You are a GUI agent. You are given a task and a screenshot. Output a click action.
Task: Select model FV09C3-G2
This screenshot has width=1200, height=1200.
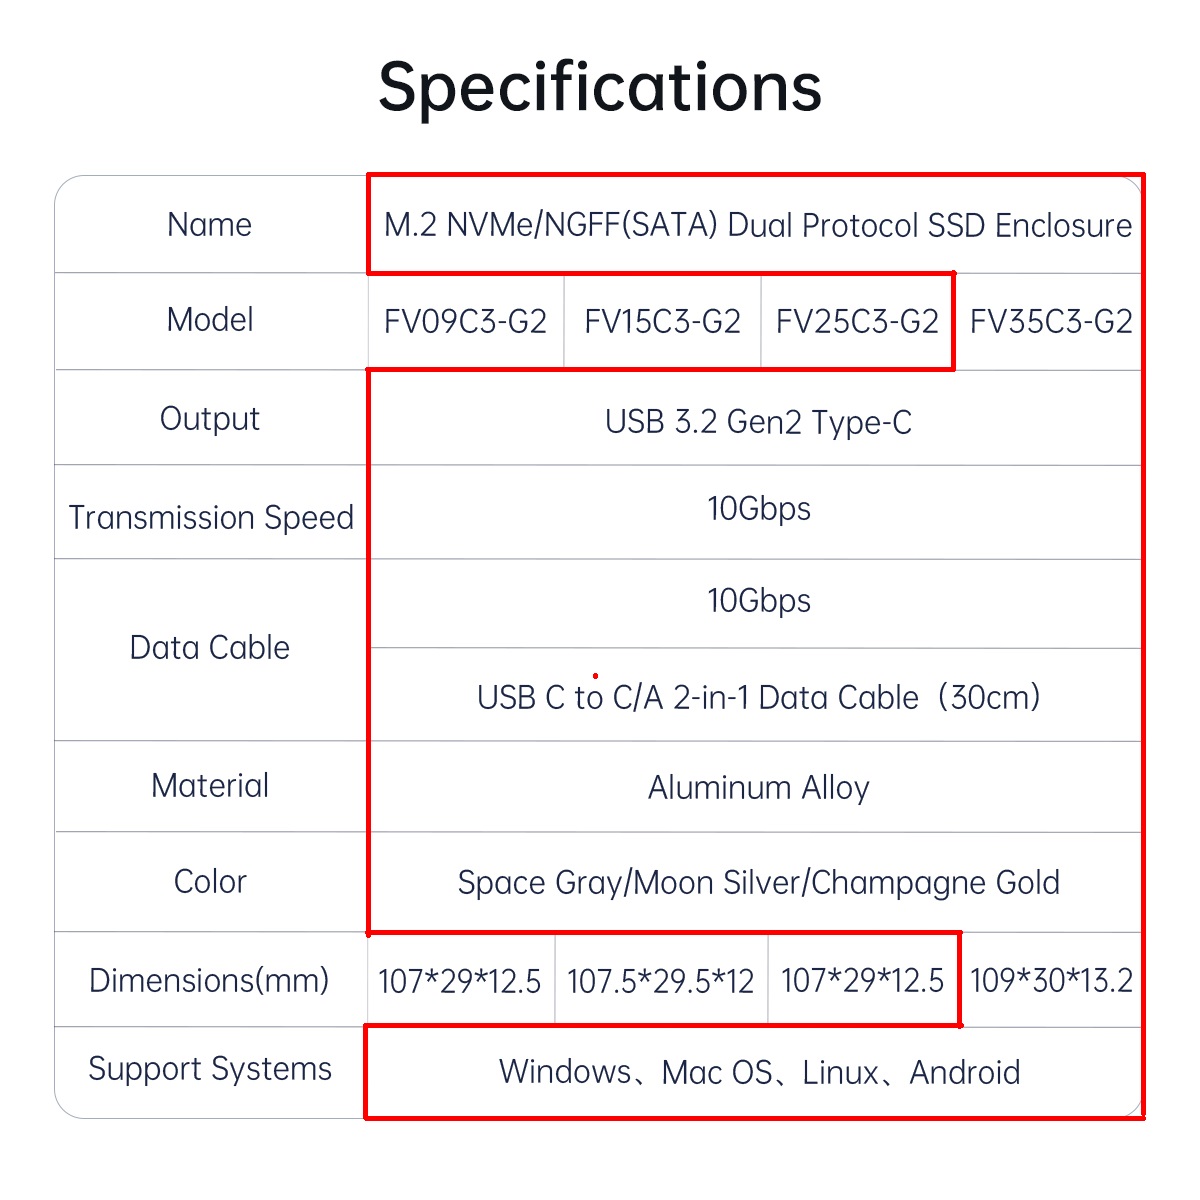(x=465, y=322)
